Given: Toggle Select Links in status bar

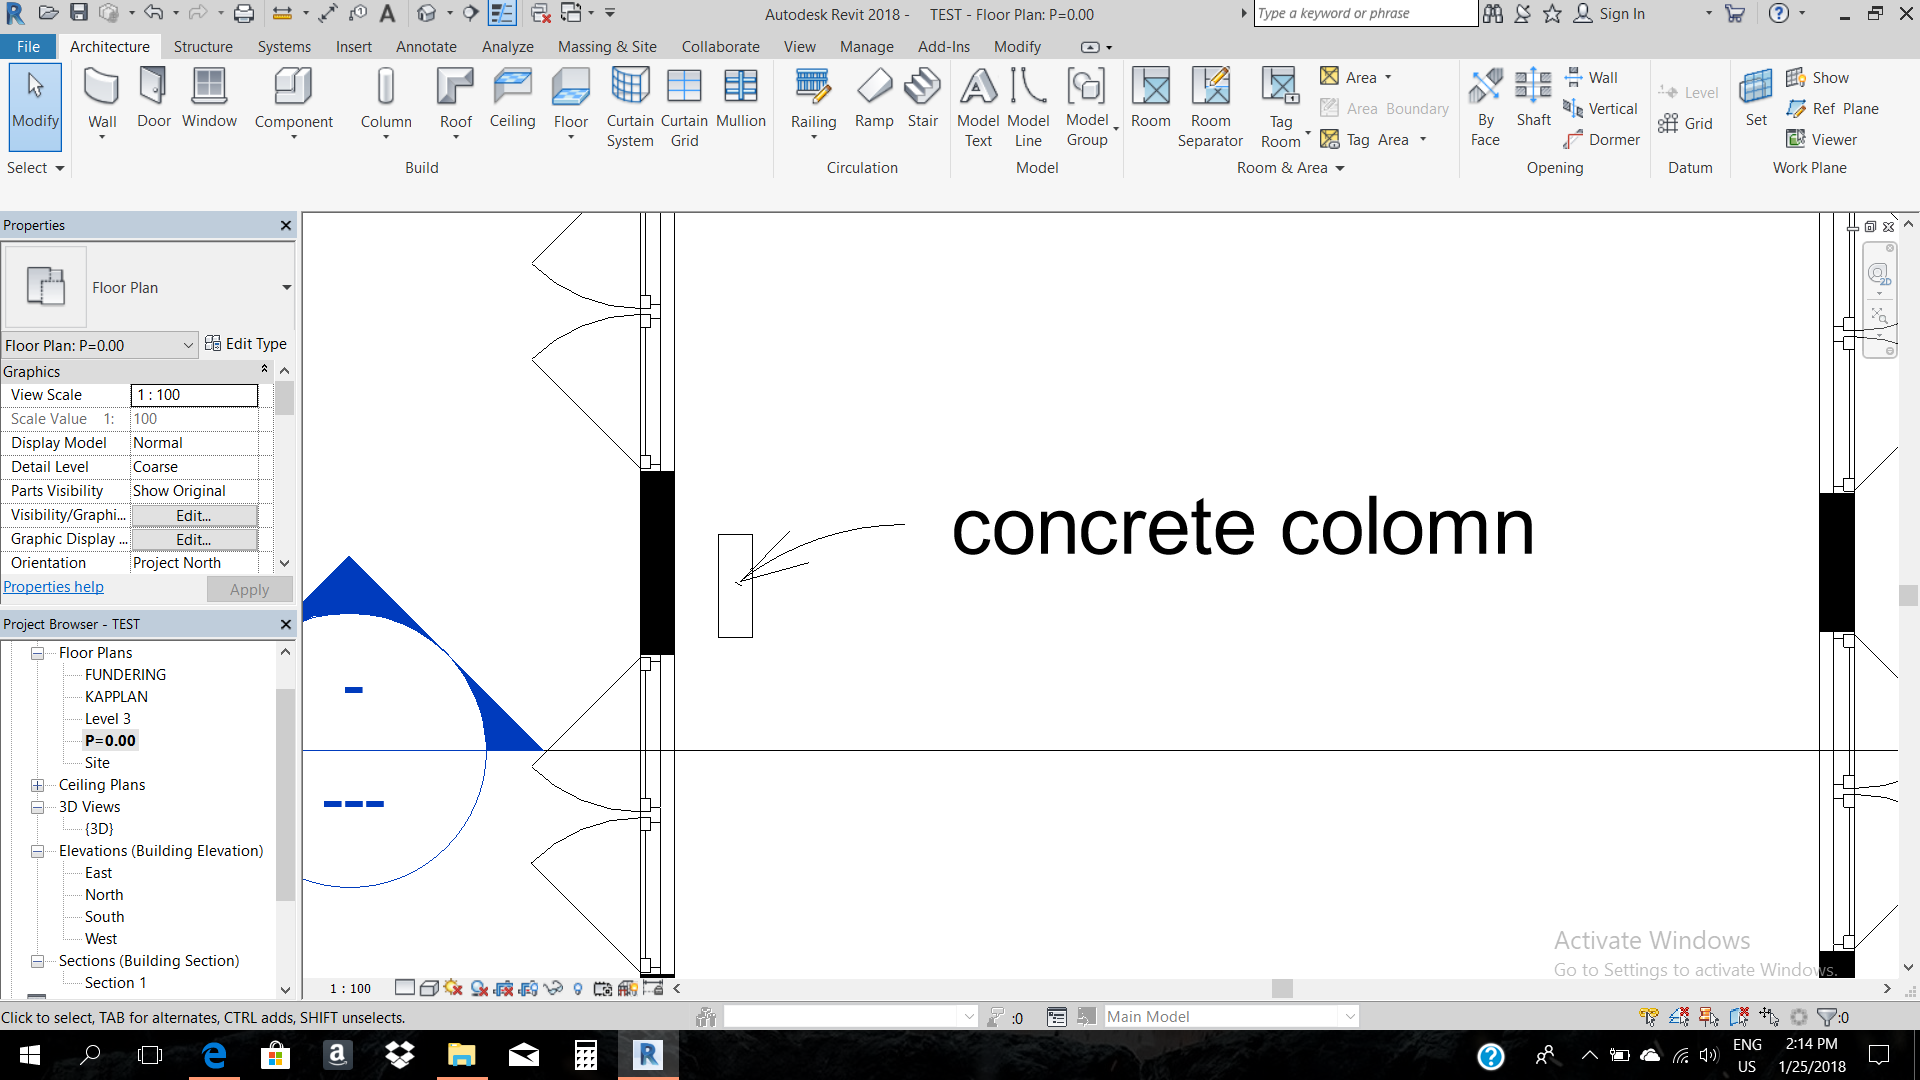Looking at the screenshot, I should [1649, 1017].
